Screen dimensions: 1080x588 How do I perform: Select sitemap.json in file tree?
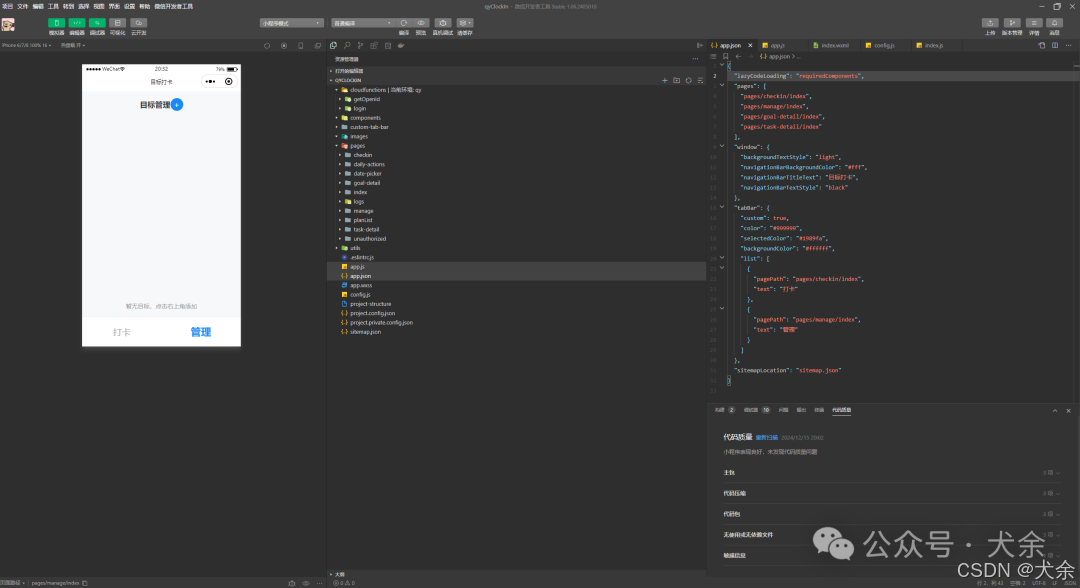[365, 332]
